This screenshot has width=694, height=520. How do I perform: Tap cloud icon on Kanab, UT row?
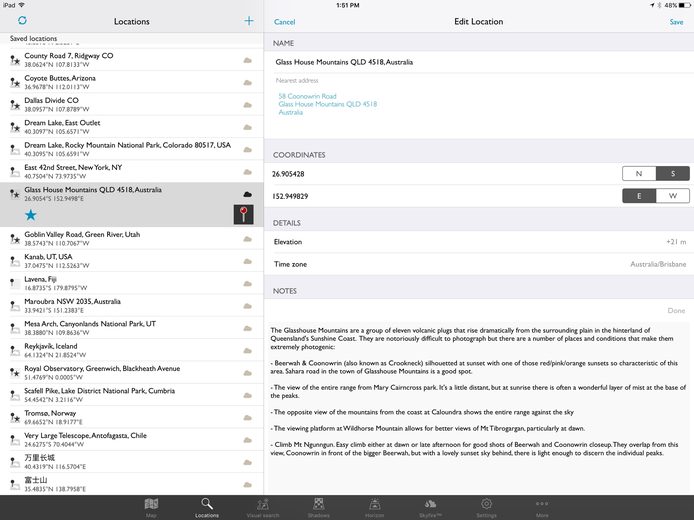point(247,261)
